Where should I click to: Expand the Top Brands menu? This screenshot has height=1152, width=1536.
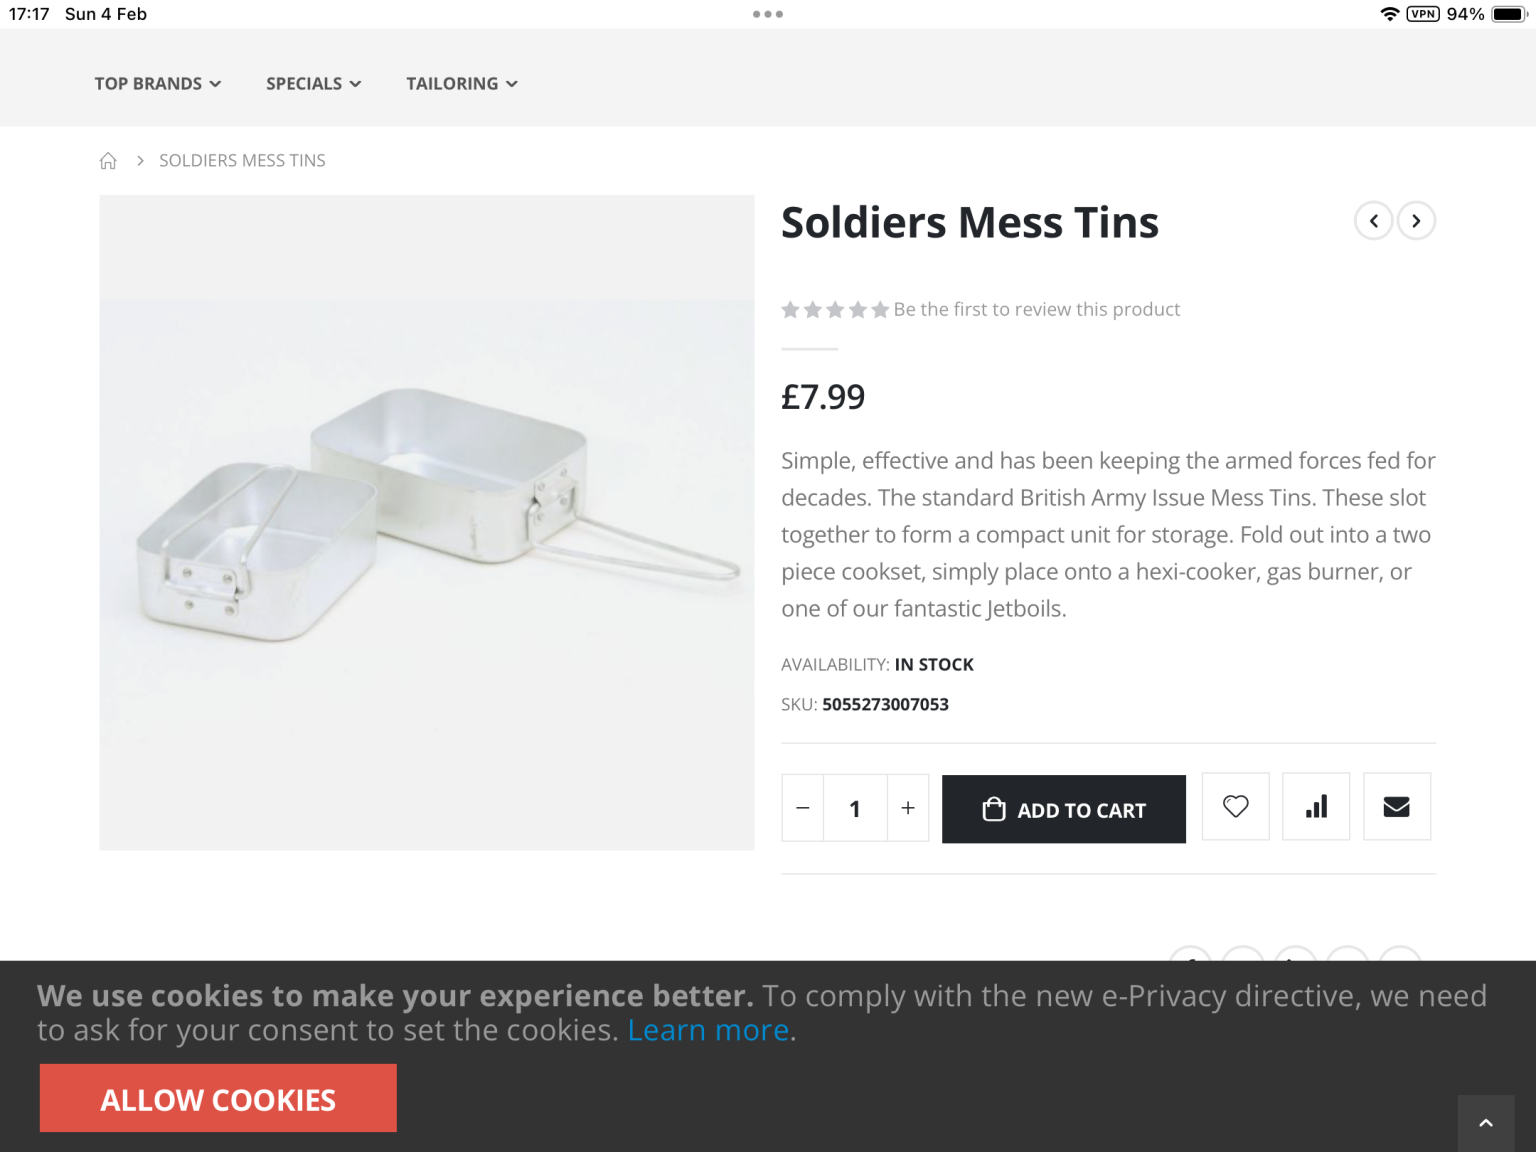click(157, 84)
